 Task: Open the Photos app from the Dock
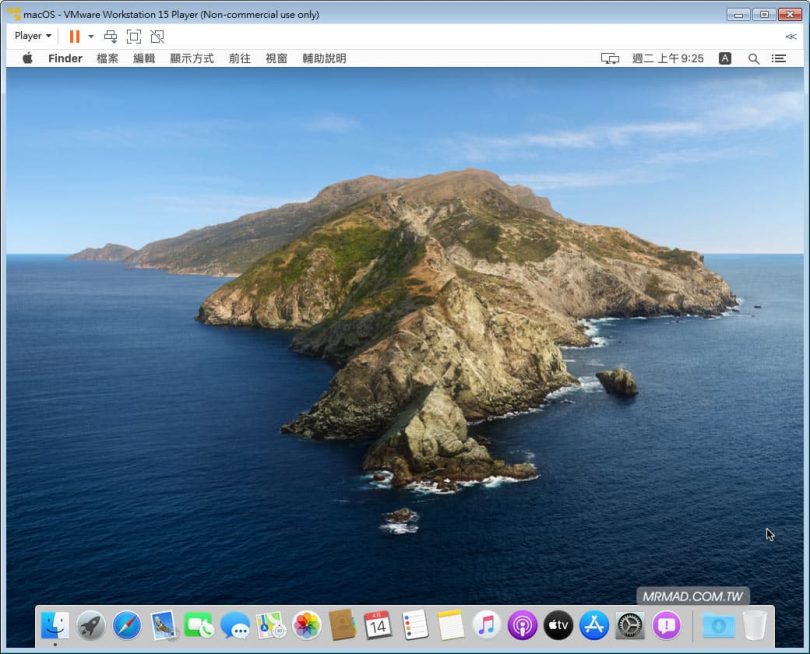coord(307,625)
